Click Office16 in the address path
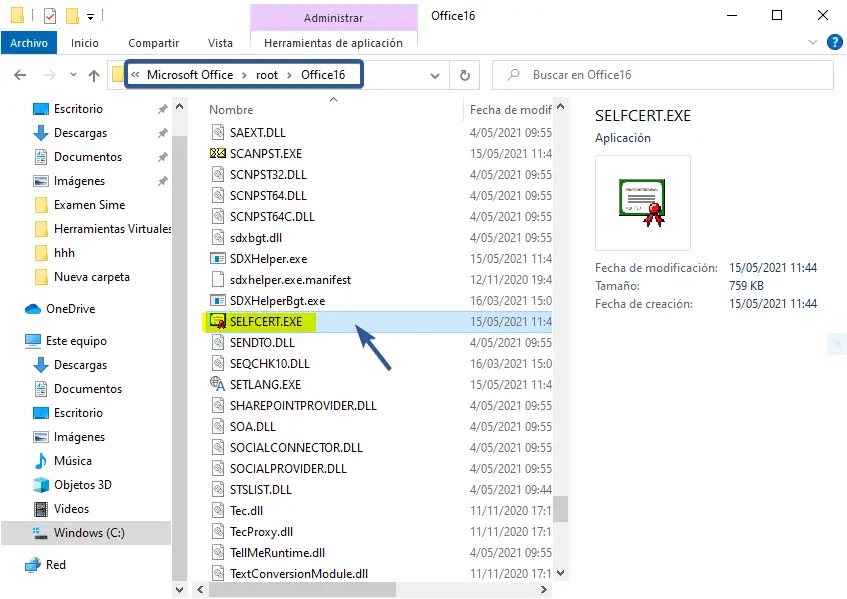The width and height of the screenshot is (847, 599). click(323, 75)
